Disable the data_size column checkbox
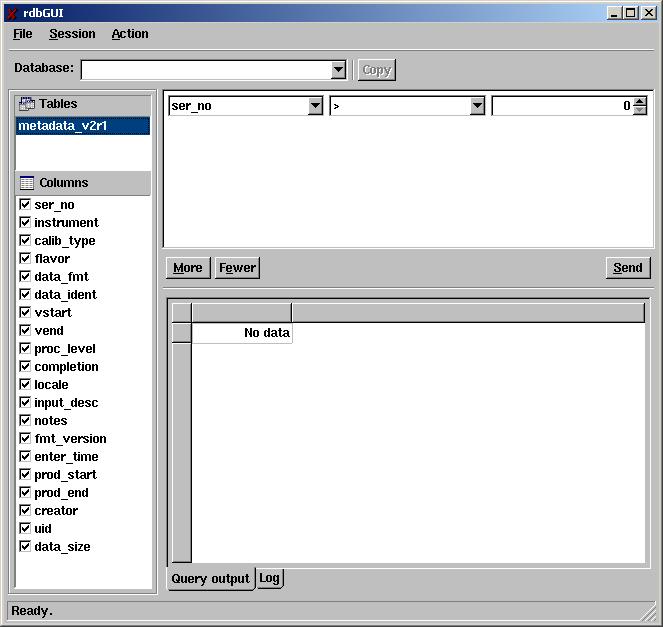 (x=25, y=546)
